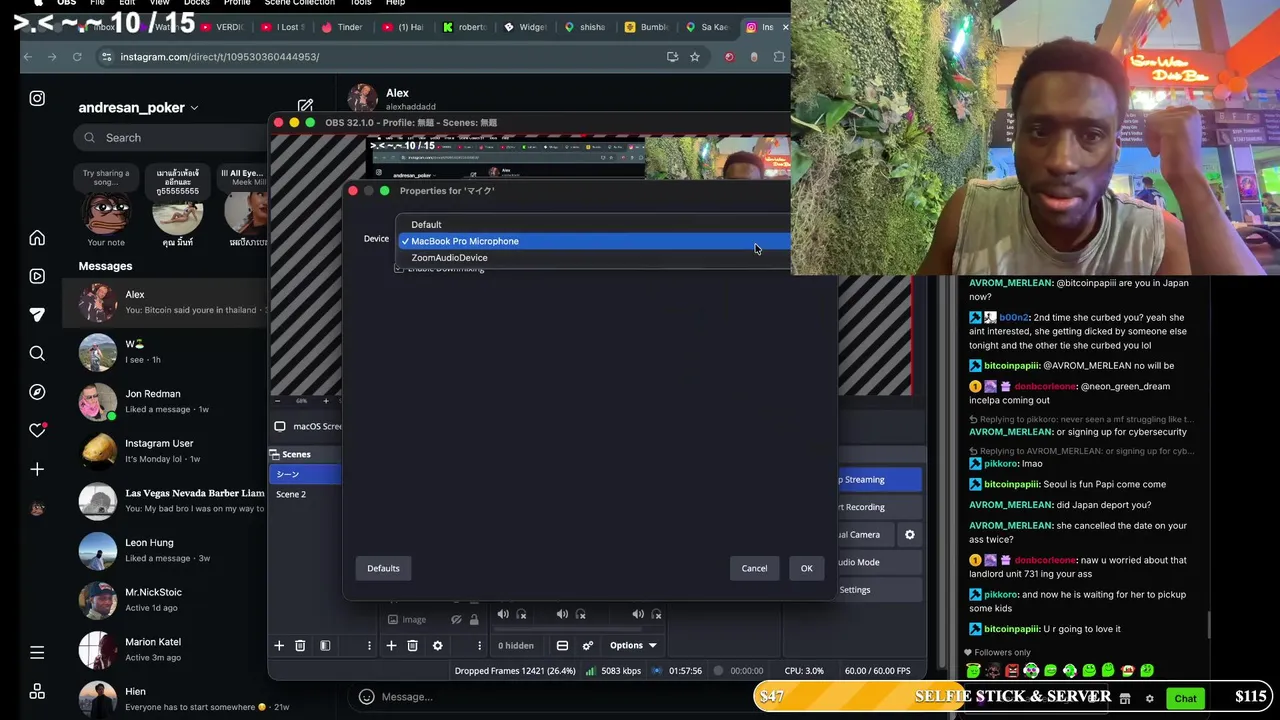Click the Instagram Home sidebar icon

pos(37,238)
